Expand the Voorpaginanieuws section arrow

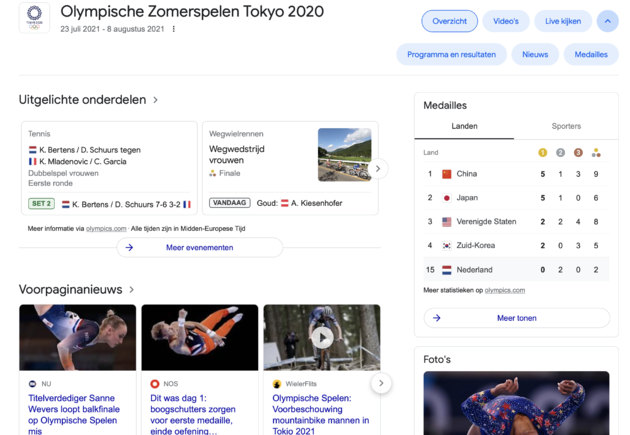(131, 290)
